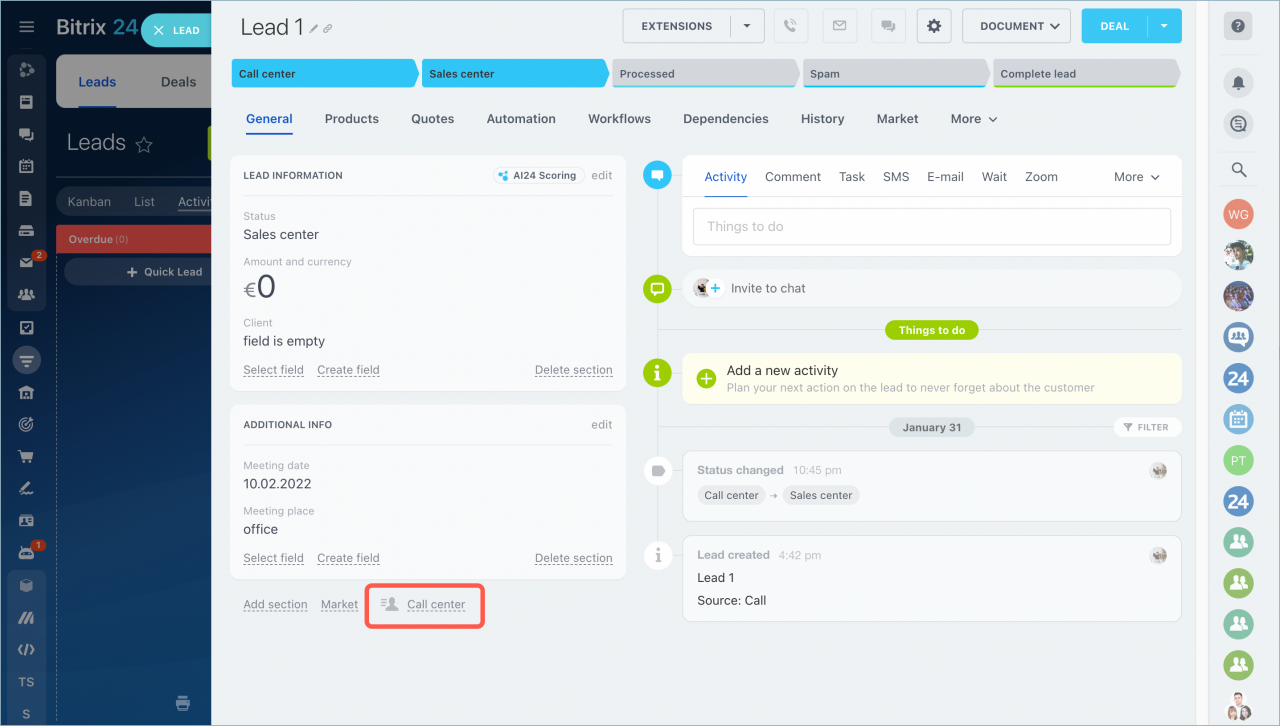Click Create field under Lead Information
Viewport: 1280px width, 726px height.
(348, 370)
